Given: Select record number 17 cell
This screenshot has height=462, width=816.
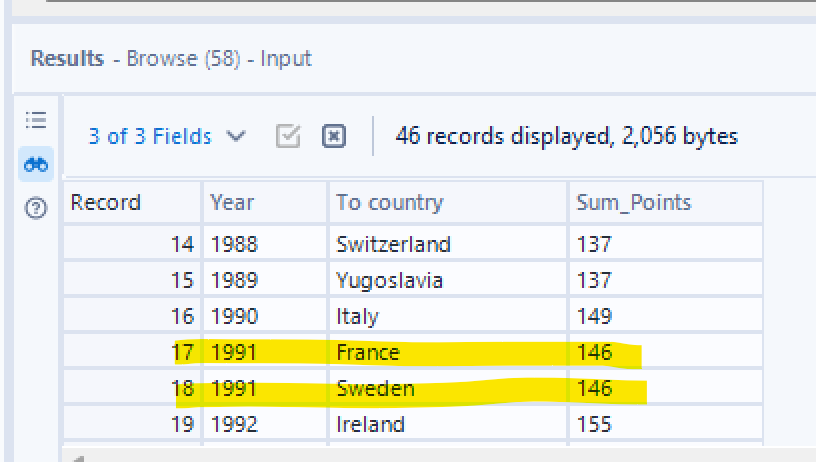Looking at the screenshot, I should pos(132,352).
